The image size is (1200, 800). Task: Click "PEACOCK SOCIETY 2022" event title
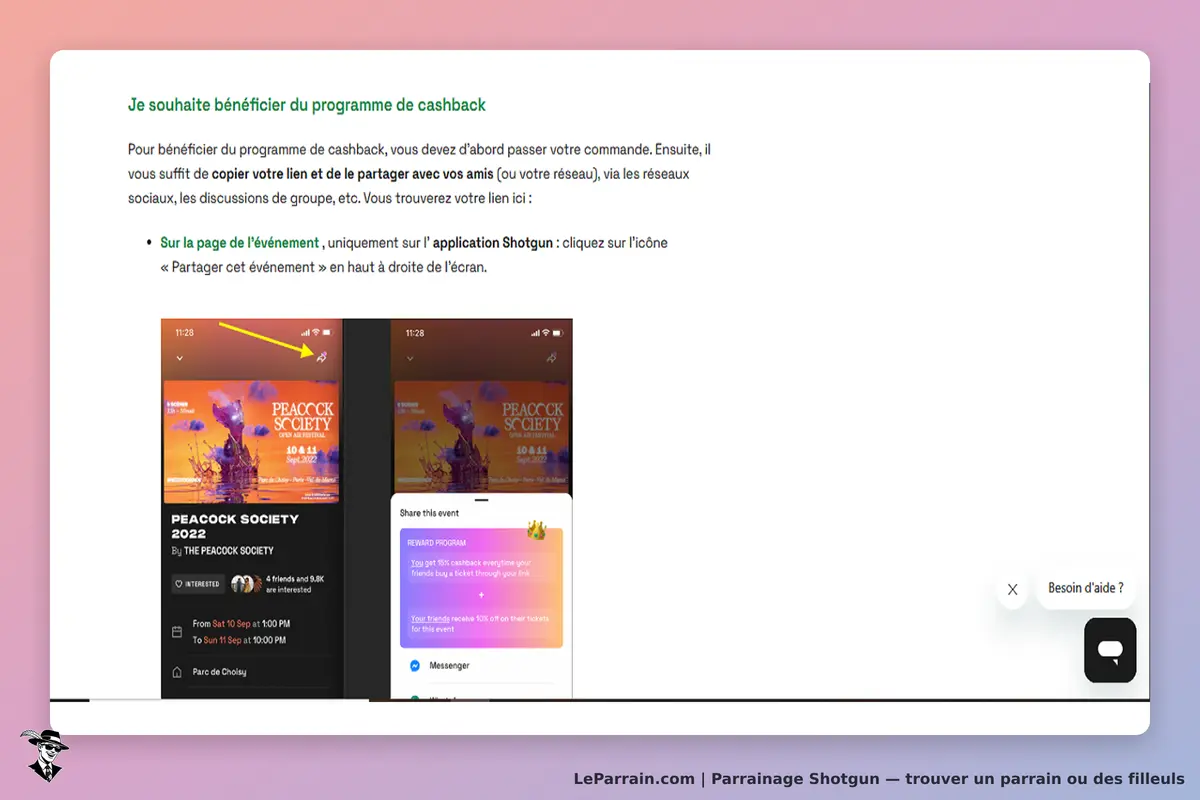pyautogui.click(x=235, y=526)
